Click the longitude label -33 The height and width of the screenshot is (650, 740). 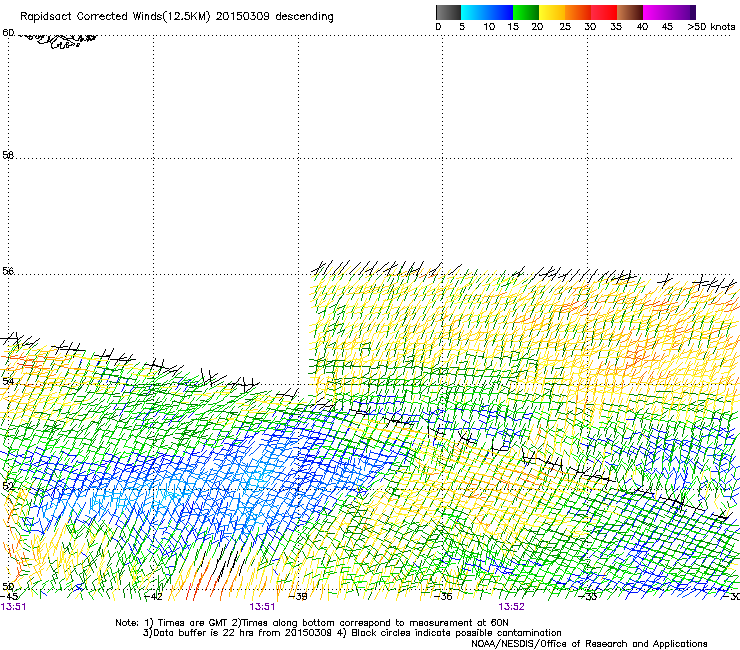[x=588, y=596]
